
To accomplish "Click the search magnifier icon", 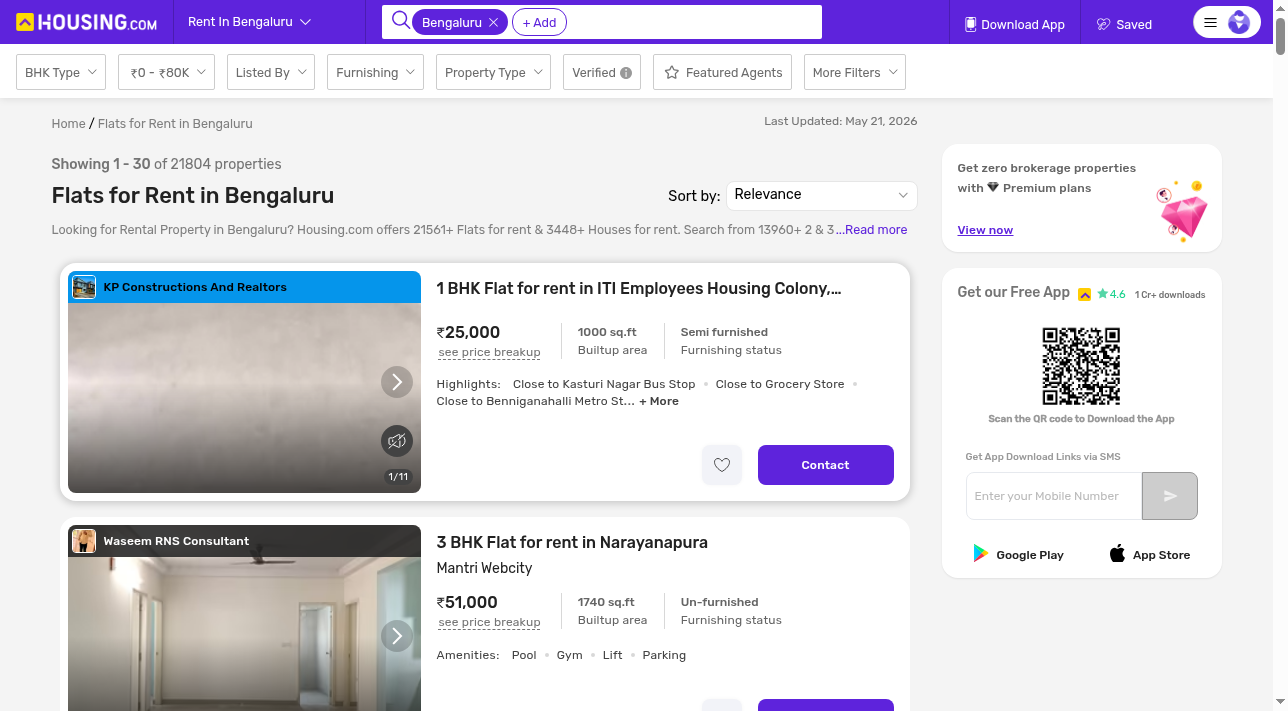I will pyautogui.click(x=400, y=21).
